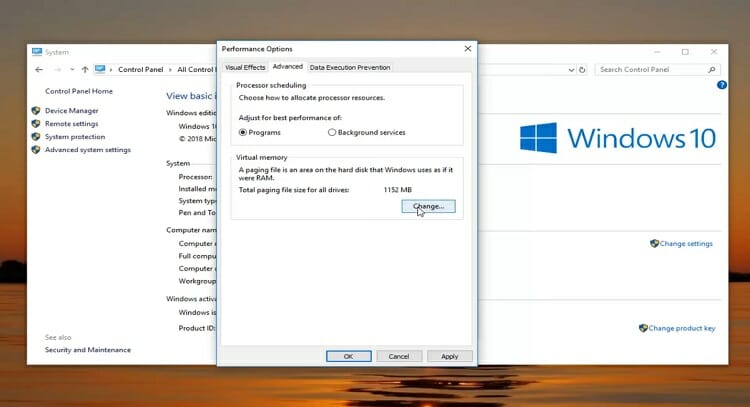The width and height of the screenshot is (750, 407).
Task: Click Control Panel breadcrumb in address bar
Action: [x=141, y=69]
